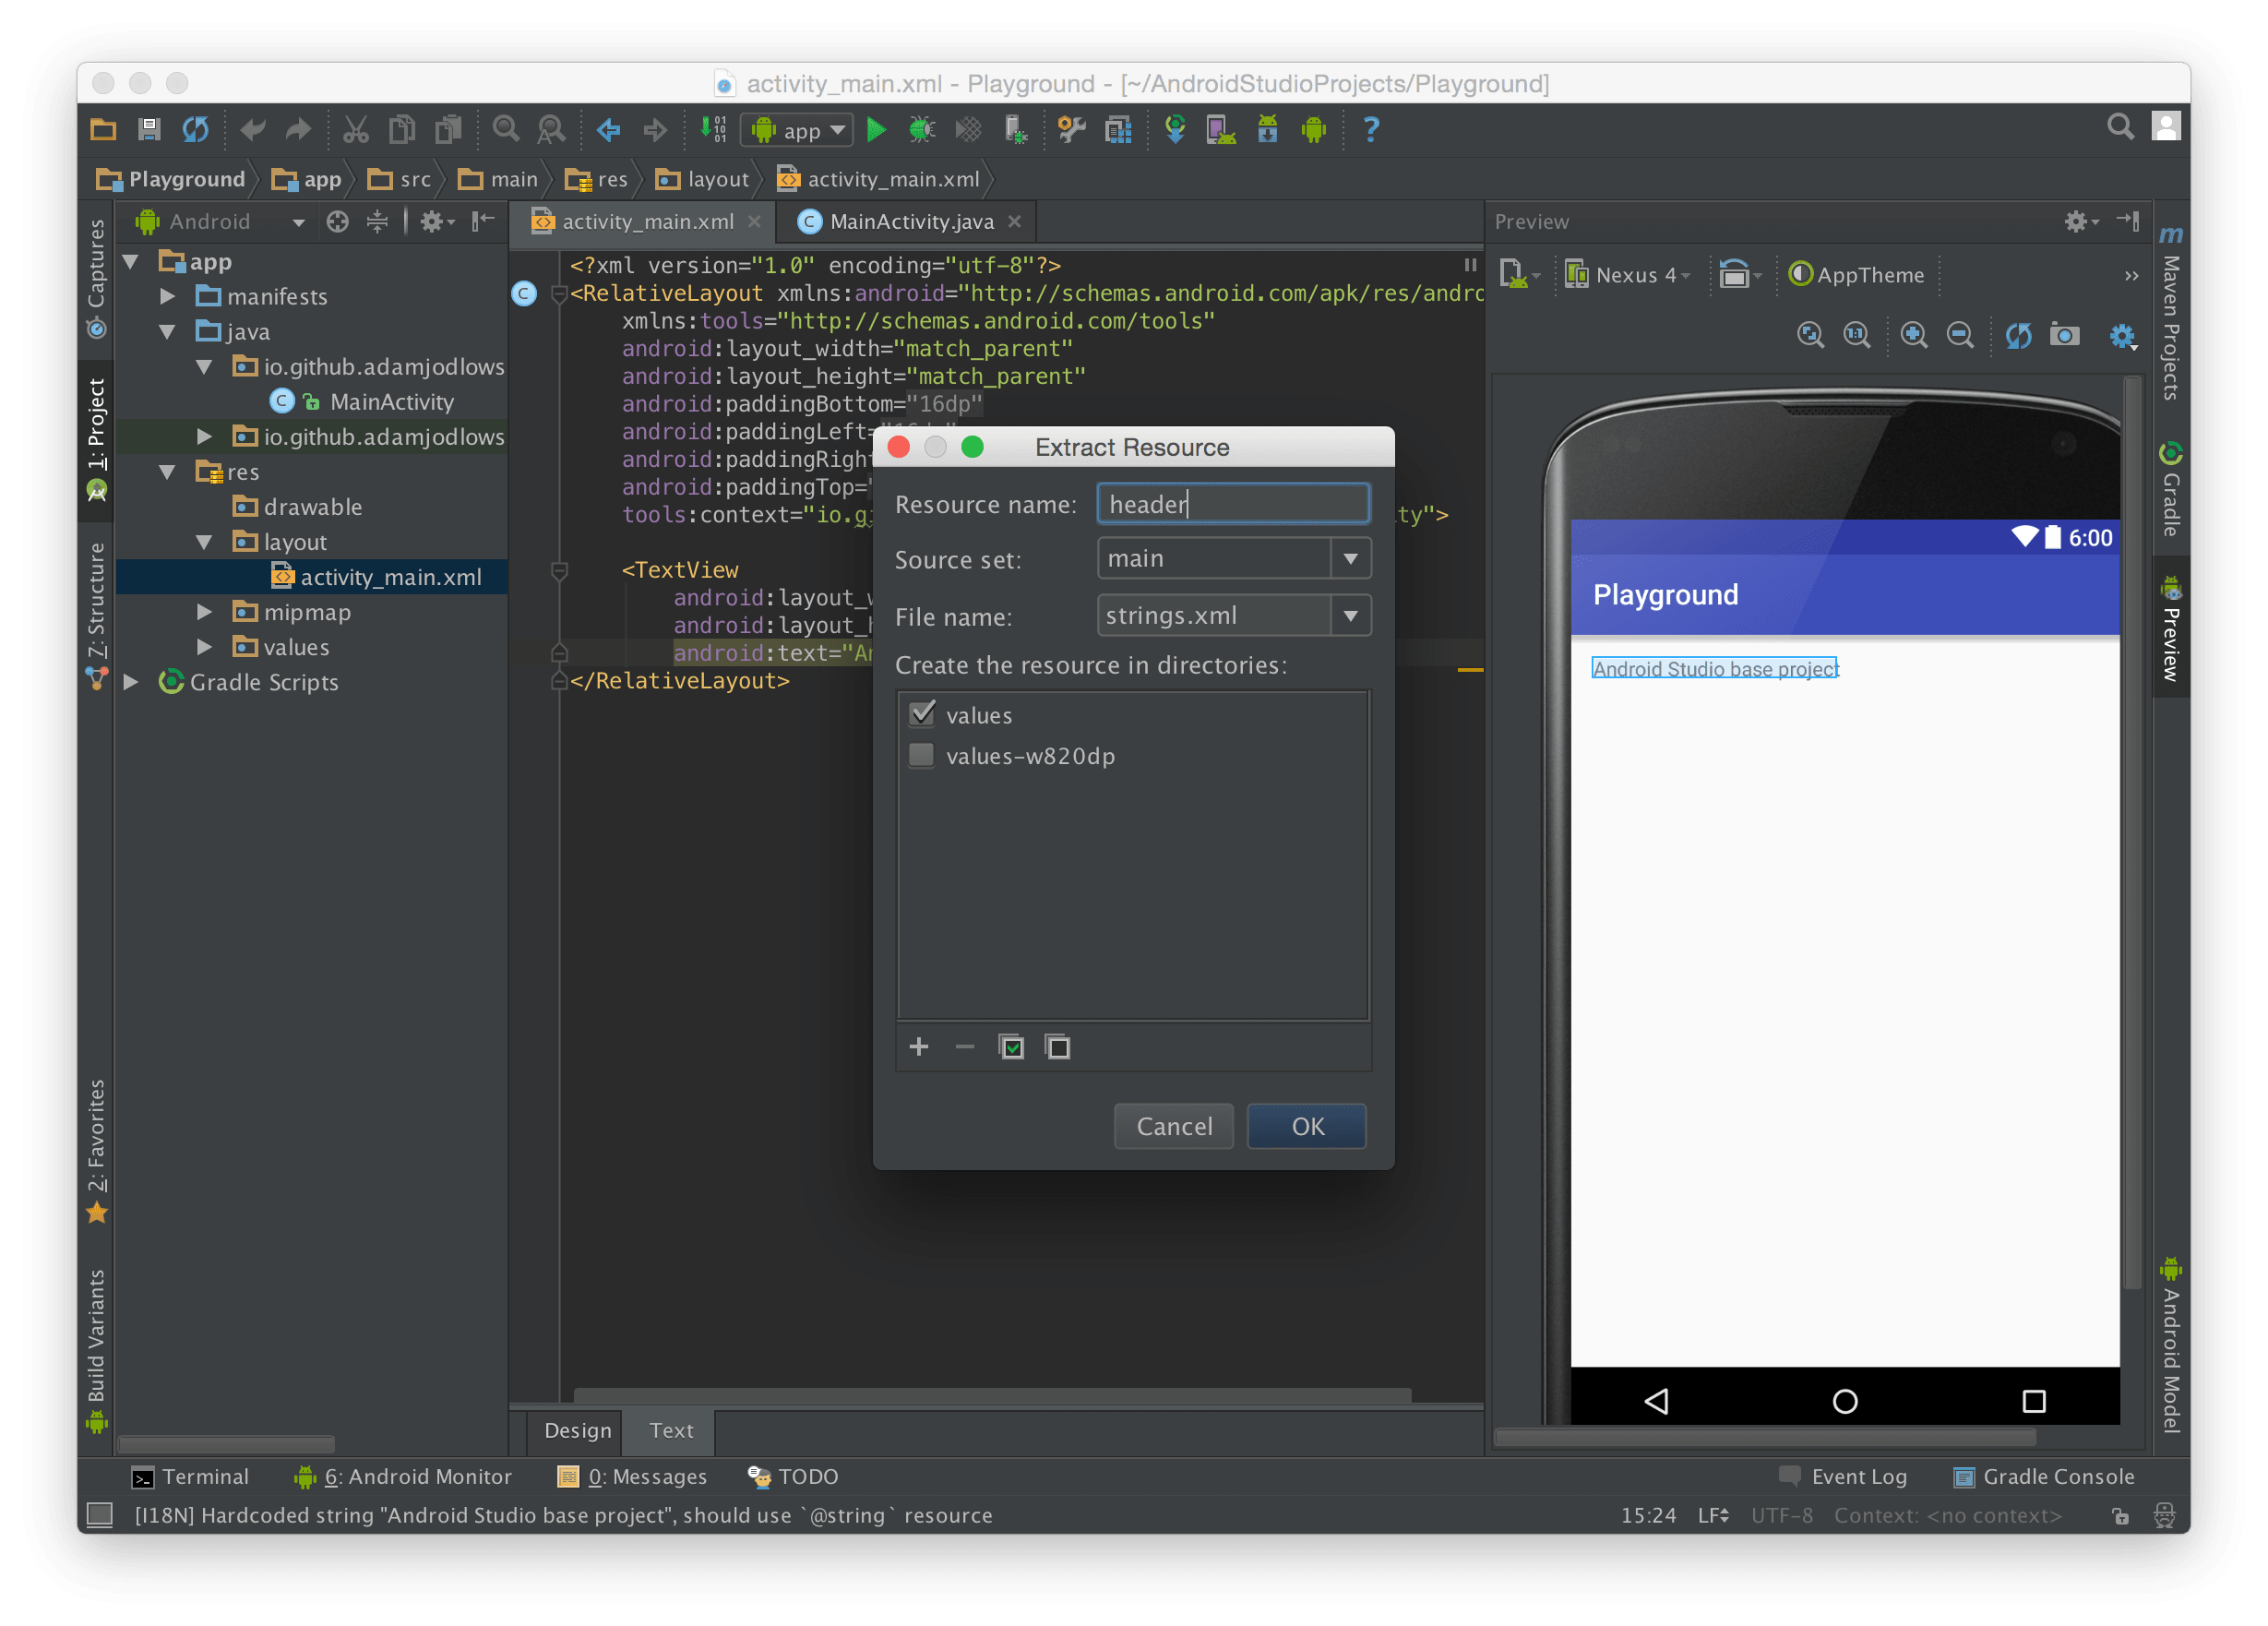Cancel the Extract Resource dialog
The height and width of the screenshot is (1626, 2268).
pos(1173,1126)
